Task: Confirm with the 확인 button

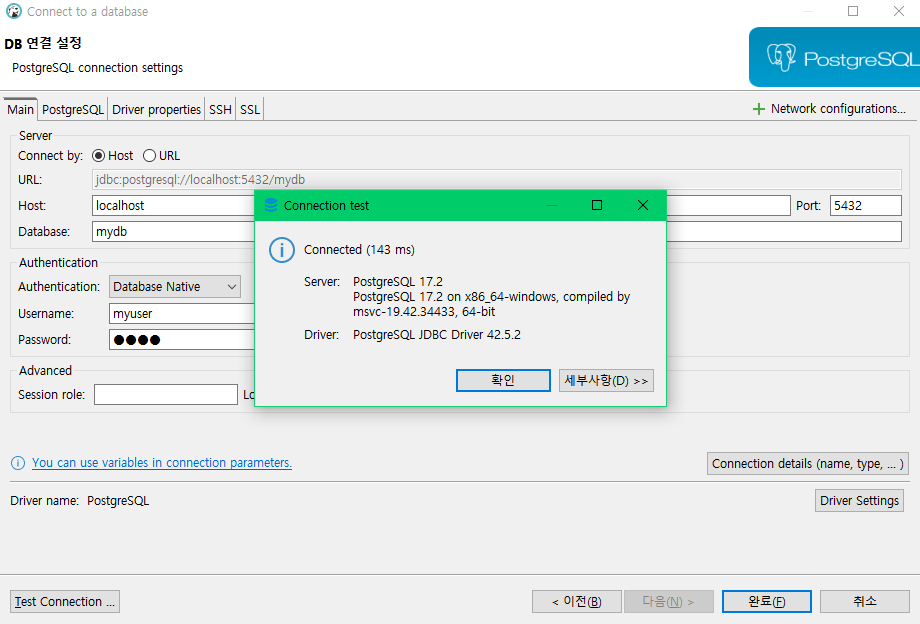Action: (503, 380)
